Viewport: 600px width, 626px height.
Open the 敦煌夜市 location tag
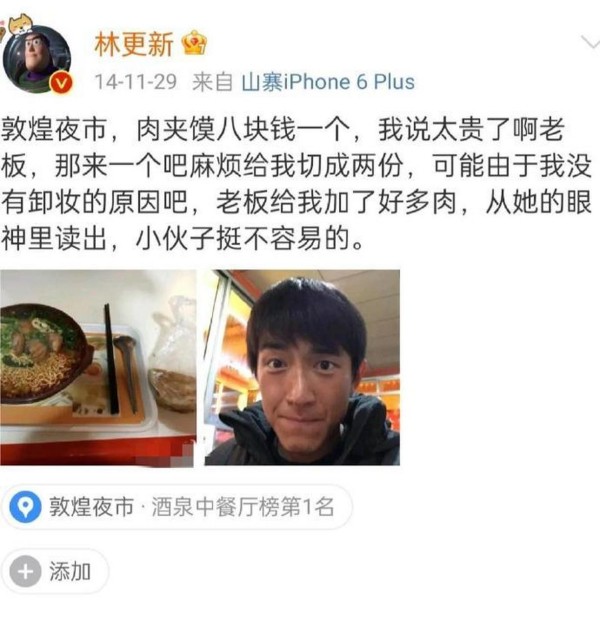pyautogui.click(x=91, y=507)
